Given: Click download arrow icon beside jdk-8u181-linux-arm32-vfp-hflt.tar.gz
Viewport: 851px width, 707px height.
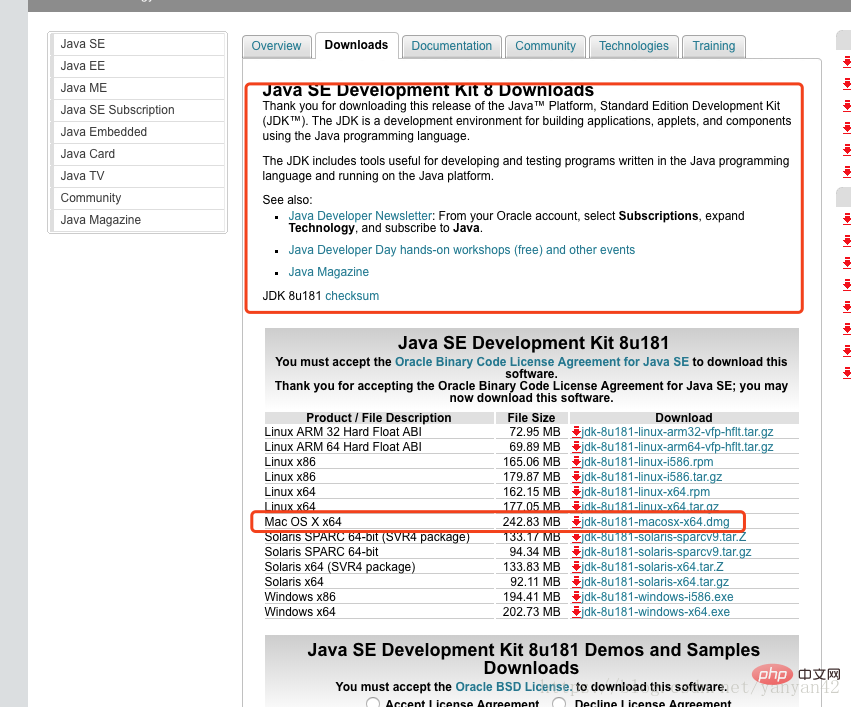Looking at the screenshot, I should click(x=576, y=432).
